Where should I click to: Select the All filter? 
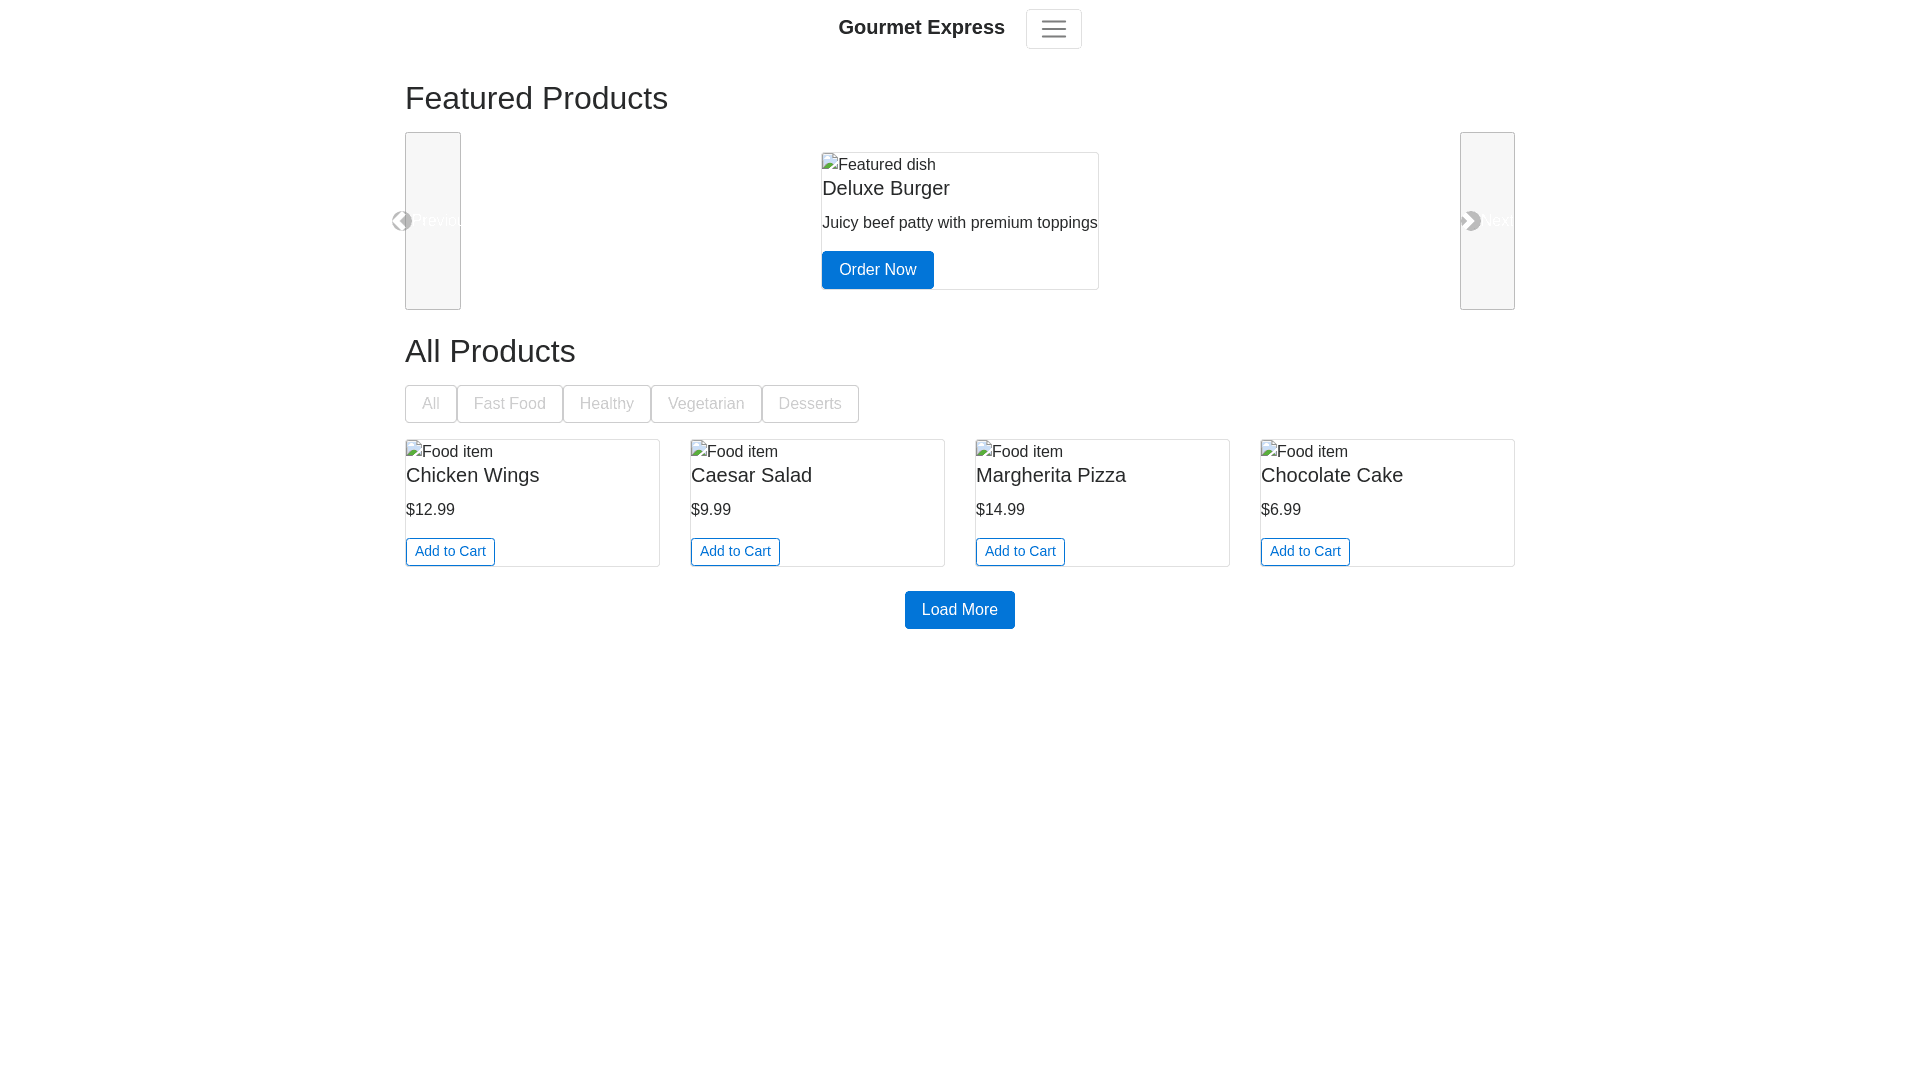point(430,404)
